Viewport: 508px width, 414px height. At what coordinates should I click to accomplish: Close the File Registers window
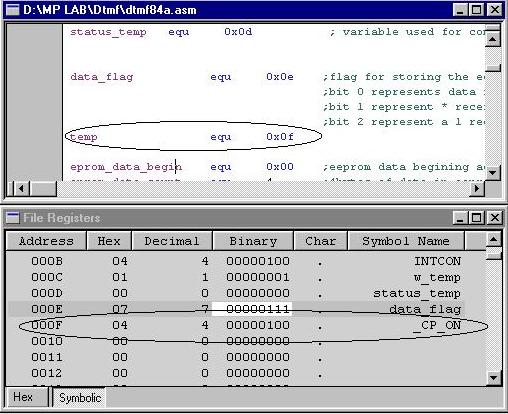tap(495, 218)
